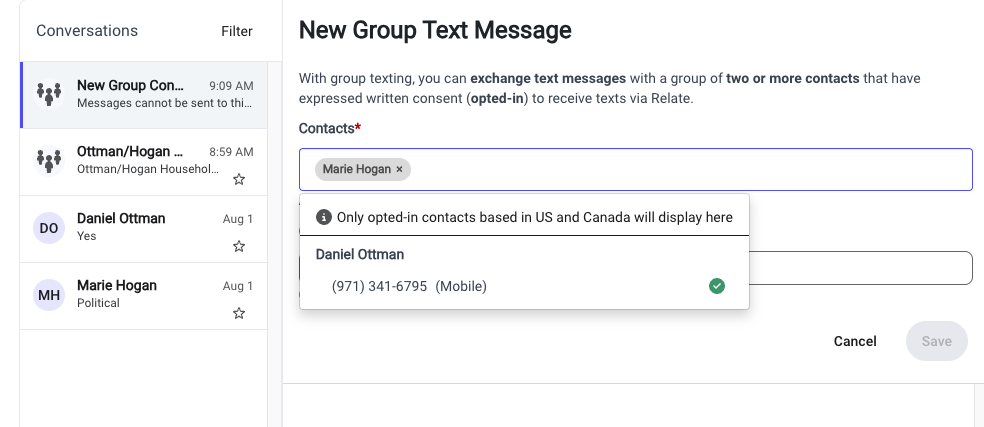The image size is (984, 427).
Task: Open Daniel Ottman conversation in list
Action: tap(144, 229)
